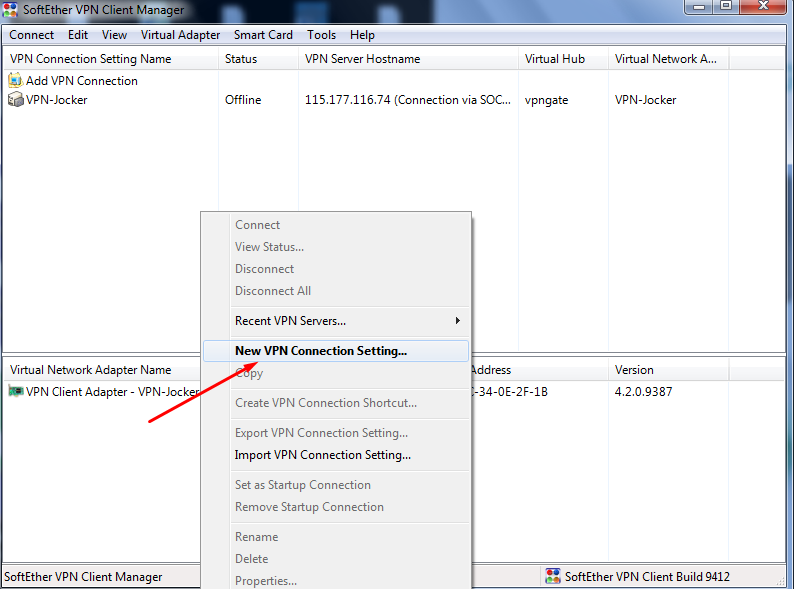Click Virtual Network Adapter Name column header

102,370
